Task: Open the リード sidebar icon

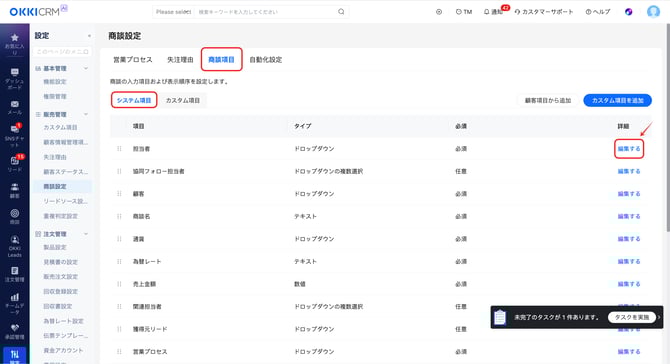Action: pyautogui.click(x=15, y=164)
